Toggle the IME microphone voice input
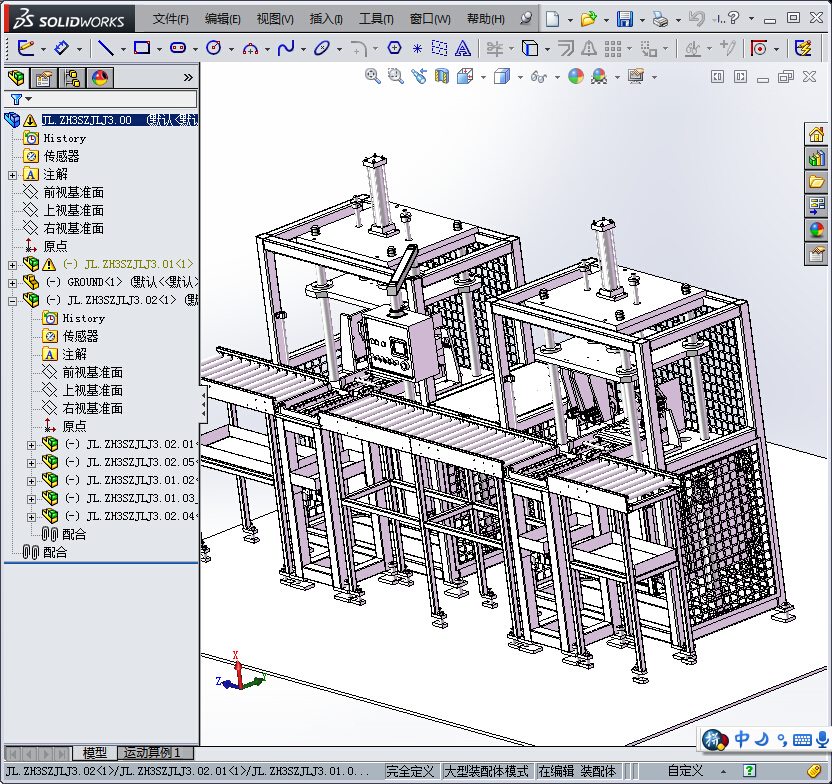This screenshot has height=784, width=832. (x=822, y=739)
